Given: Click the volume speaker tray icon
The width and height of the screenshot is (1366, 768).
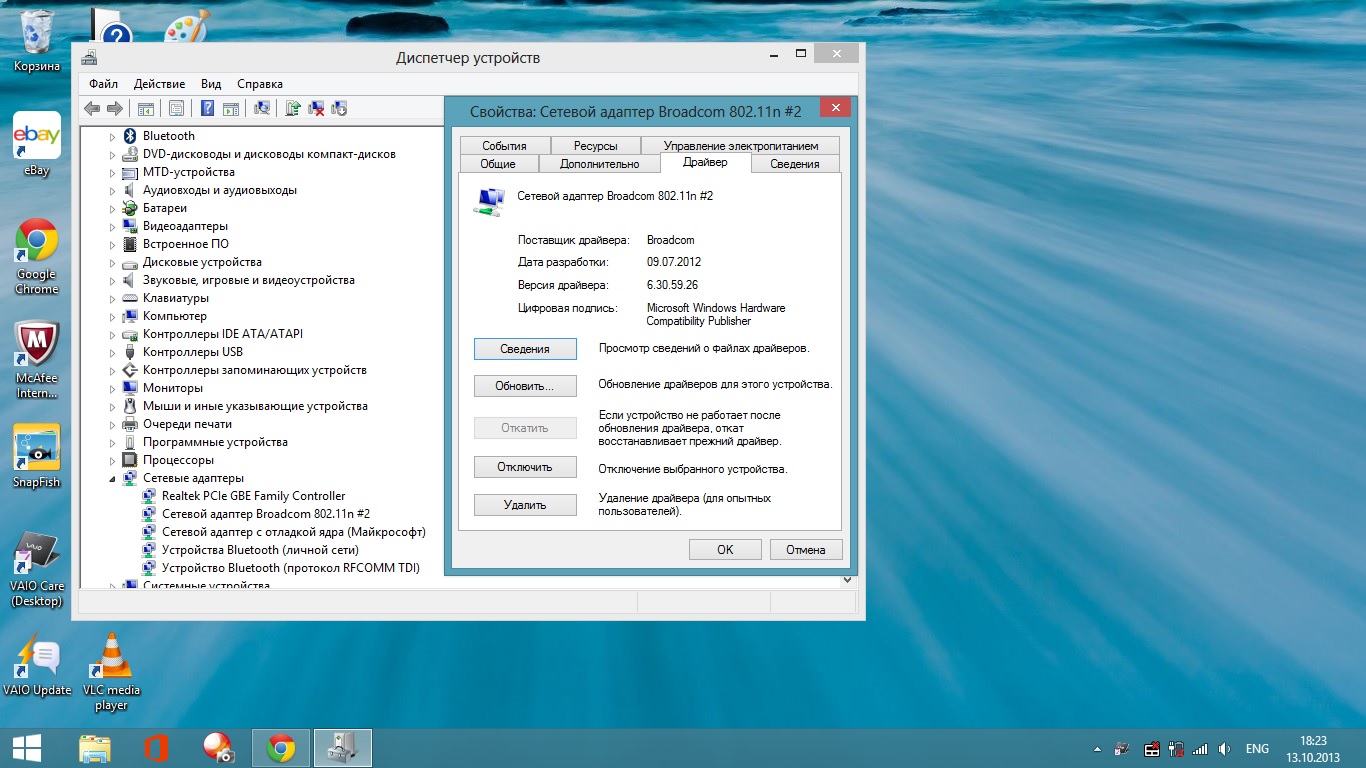Looking at the screenshot, I should 1225,749.
